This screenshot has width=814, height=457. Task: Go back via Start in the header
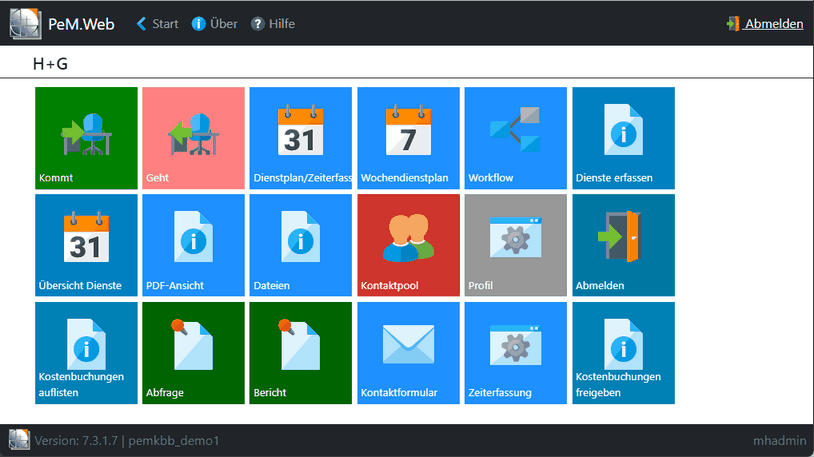click(157, 24)
